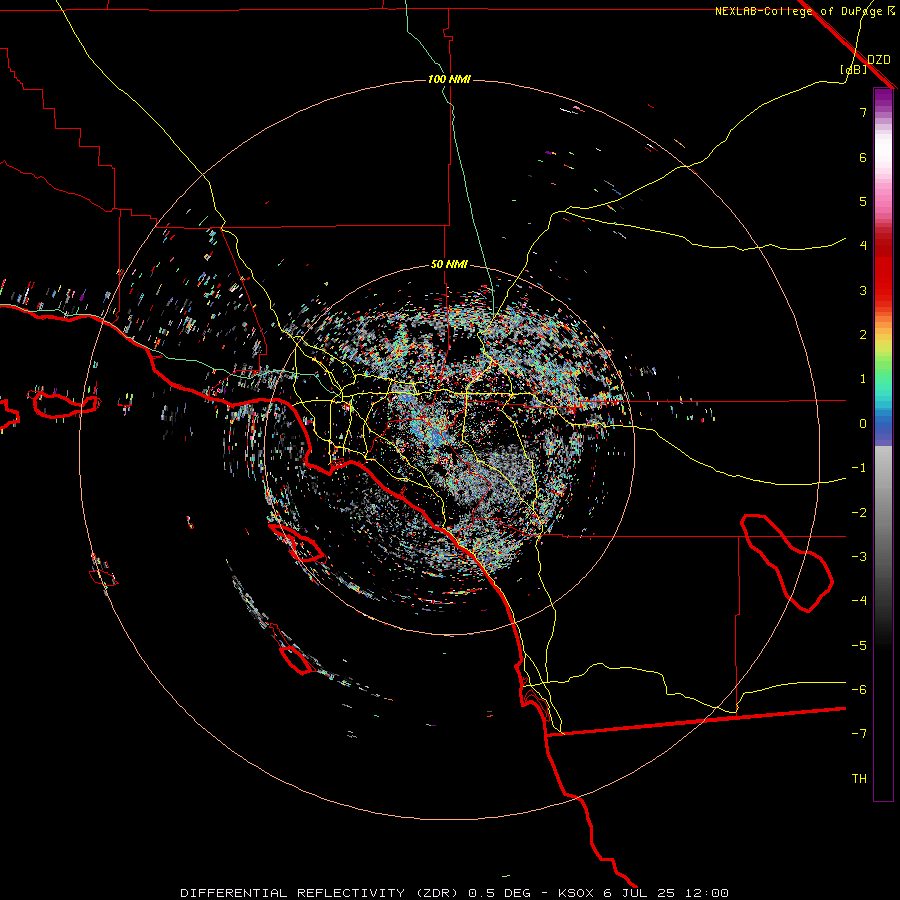Click the -1 dB scale value
Image resolution: width=900 pixels, height=900 pixels.
click(x=859, y=468)
